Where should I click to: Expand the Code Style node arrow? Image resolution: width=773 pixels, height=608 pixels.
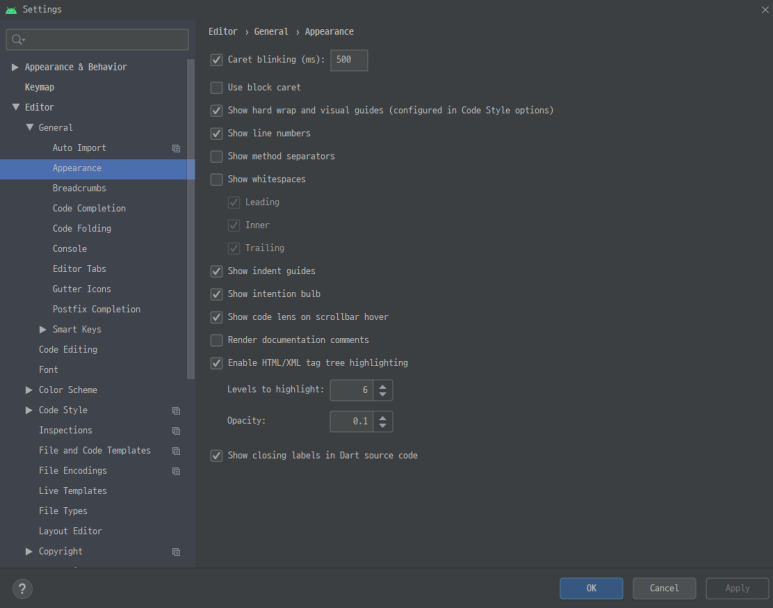pos(29,410)
